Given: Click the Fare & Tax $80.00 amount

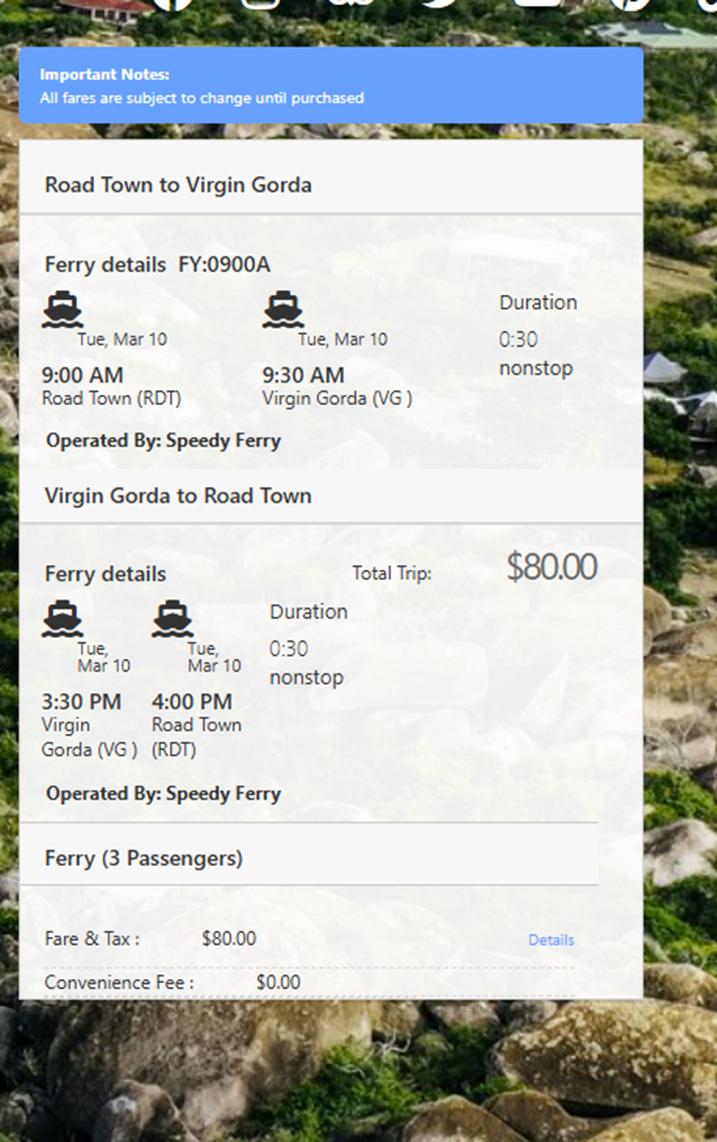Looking at the screenshot, I should (x=229, y=939).
